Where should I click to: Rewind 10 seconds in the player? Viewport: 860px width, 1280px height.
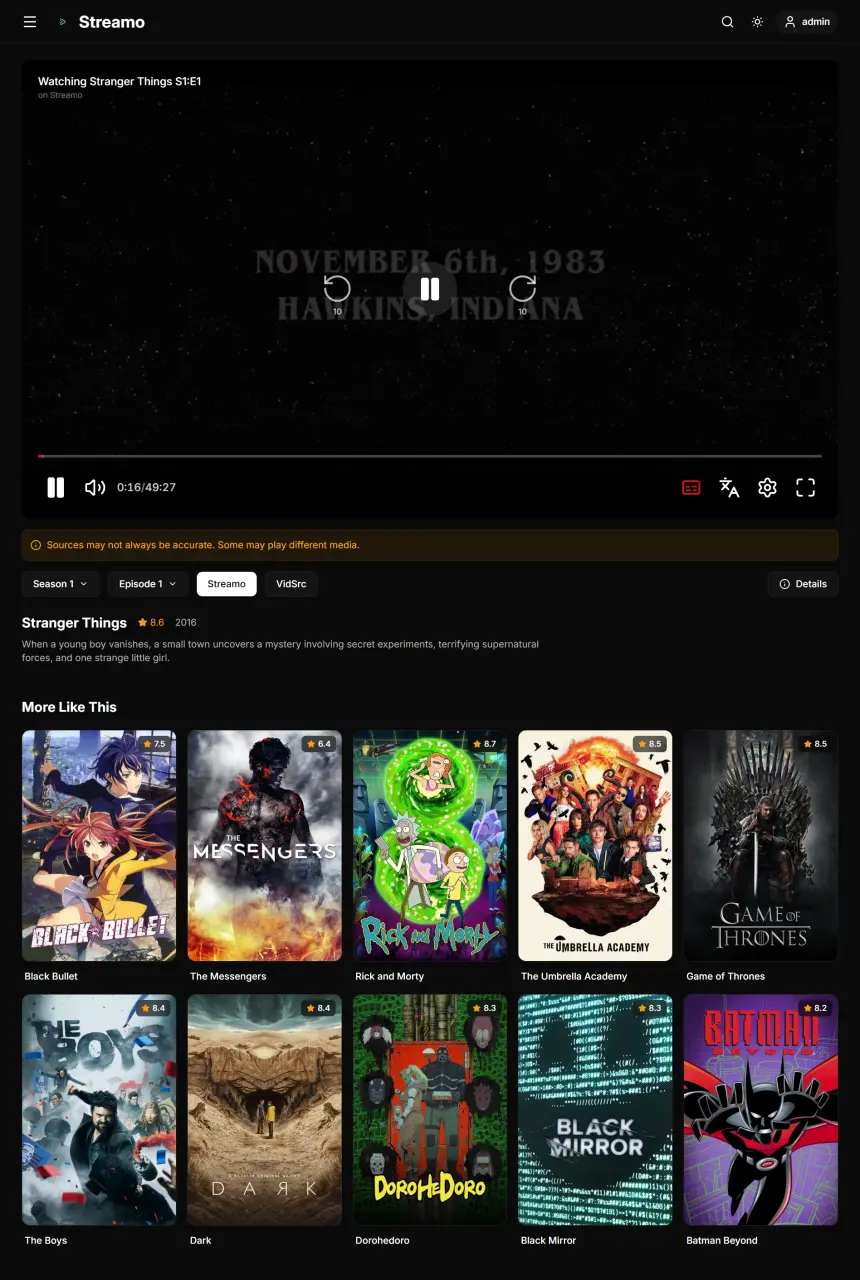click(337, 294)
